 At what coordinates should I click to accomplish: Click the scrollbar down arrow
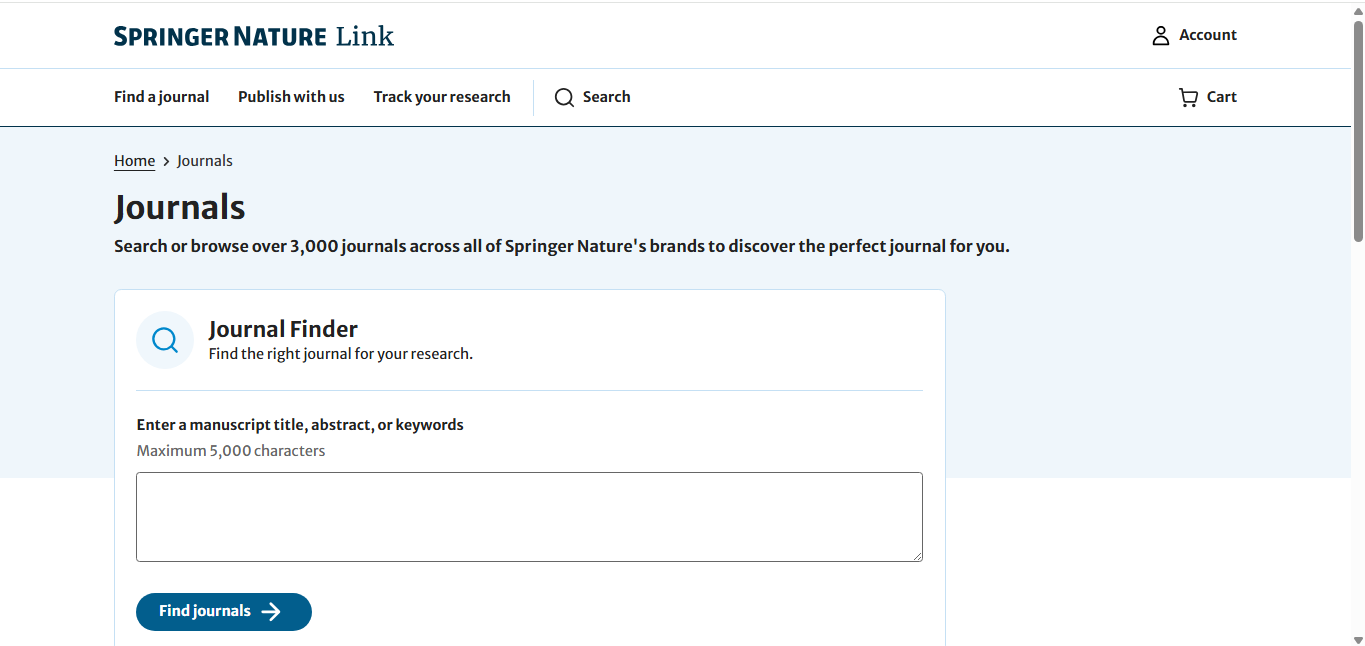tap(1358, 639)
